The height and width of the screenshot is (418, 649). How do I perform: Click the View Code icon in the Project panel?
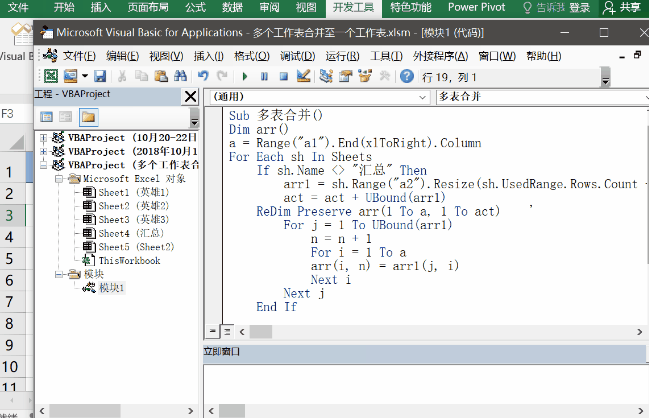click(46, 117)
